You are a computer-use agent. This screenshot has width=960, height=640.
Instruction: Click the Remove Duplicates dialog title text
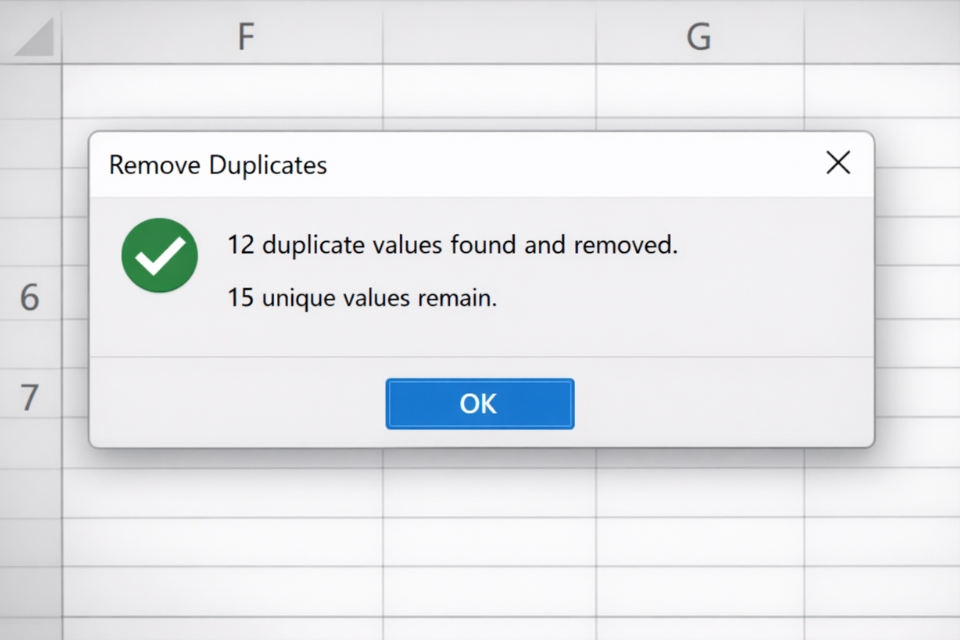(x=218, y=165)
